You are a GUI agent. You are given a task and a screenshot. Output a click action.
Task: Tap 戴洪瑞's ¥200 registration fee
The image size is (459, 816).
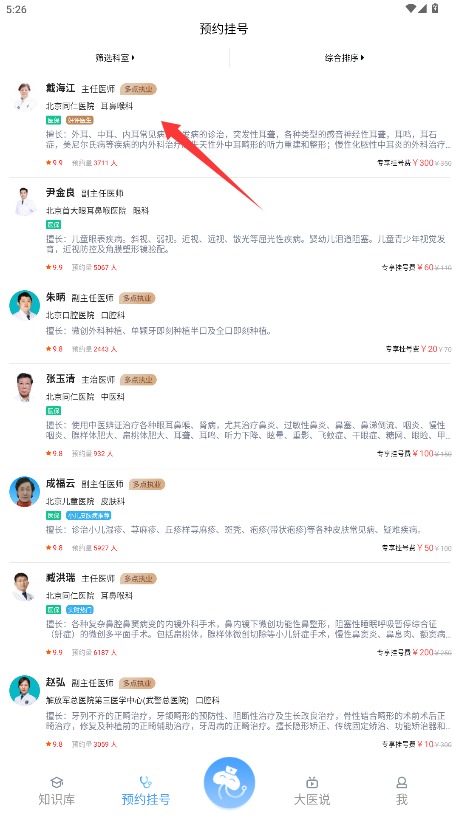[x=424, y=652]
